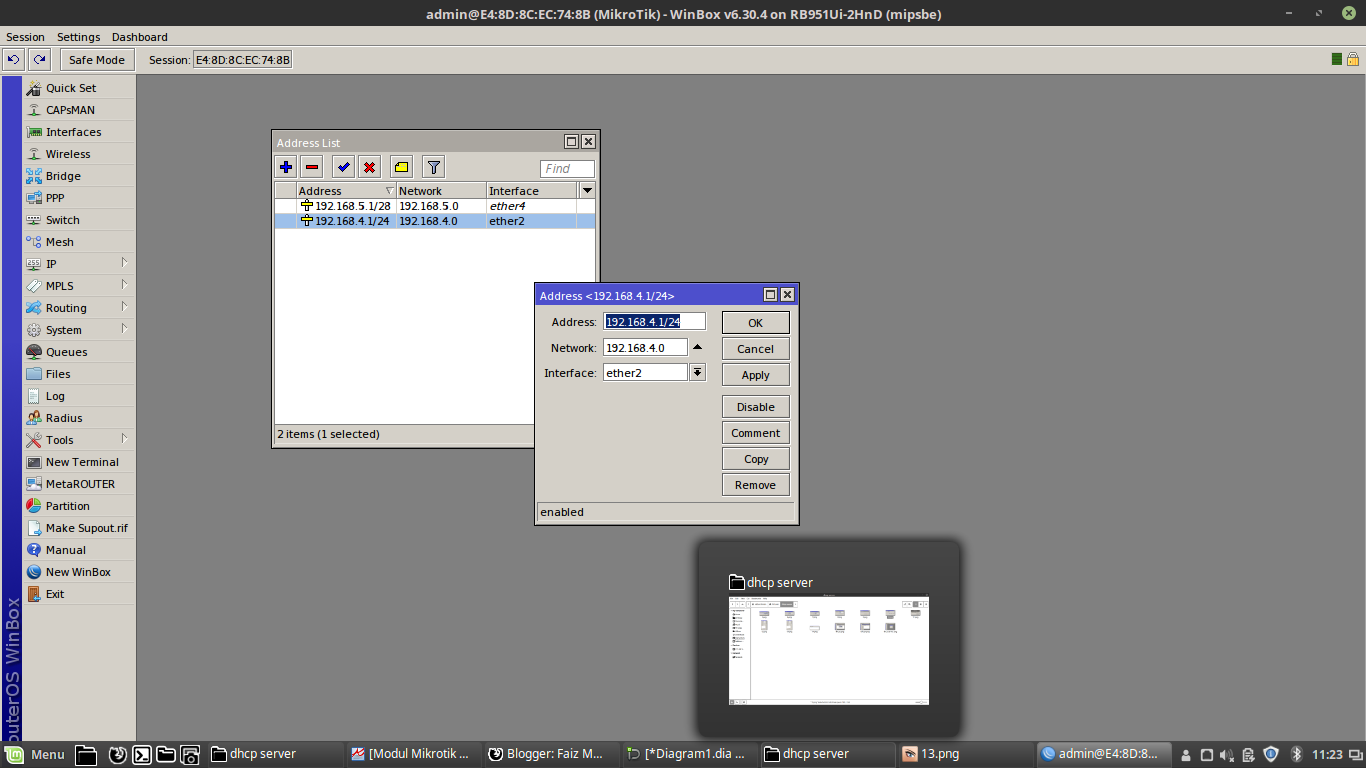The image size is (1366, 768).
Task: Enable address with blue checkmark icon
Action: pyautogui.click(x=344, y=167)
